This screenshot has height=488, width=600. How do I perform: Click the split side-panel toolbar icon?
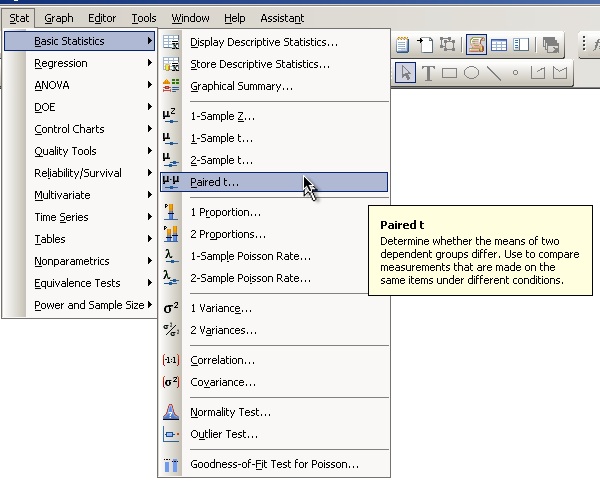tap(521, 44)
